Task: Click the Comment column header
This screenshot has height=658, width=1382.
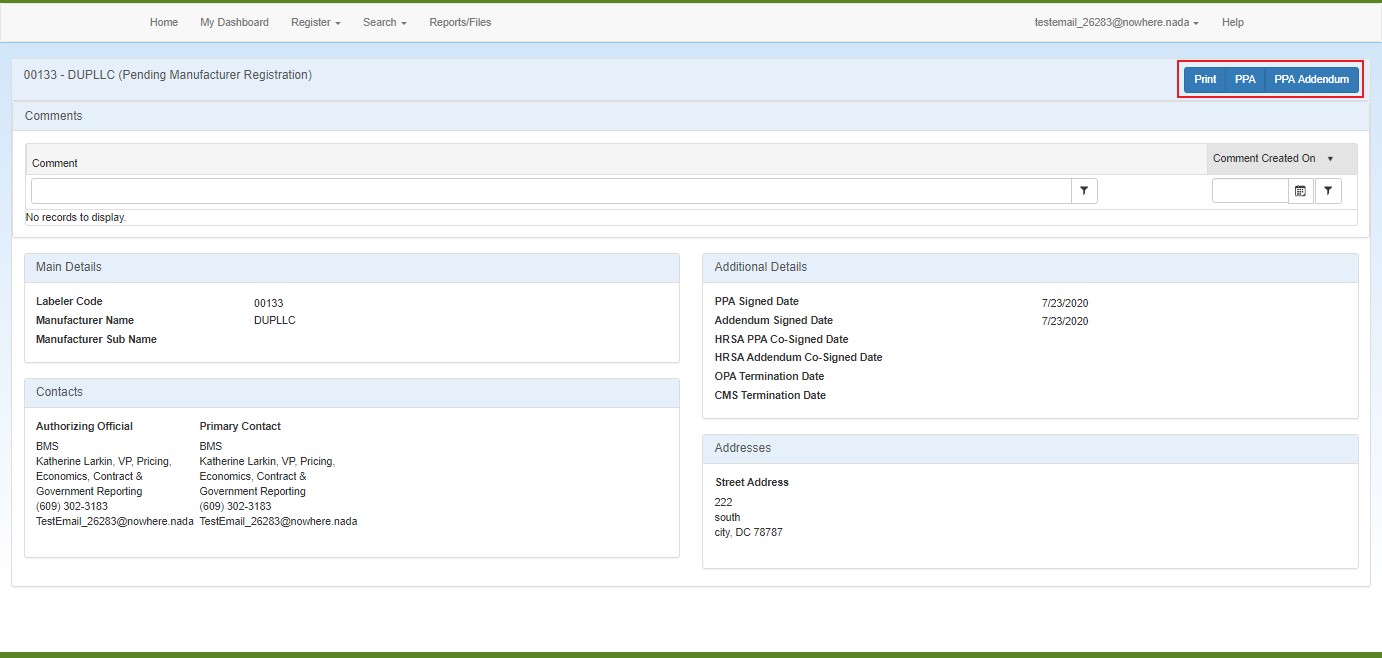Action: pyautogui.click(x=55, y=163)
